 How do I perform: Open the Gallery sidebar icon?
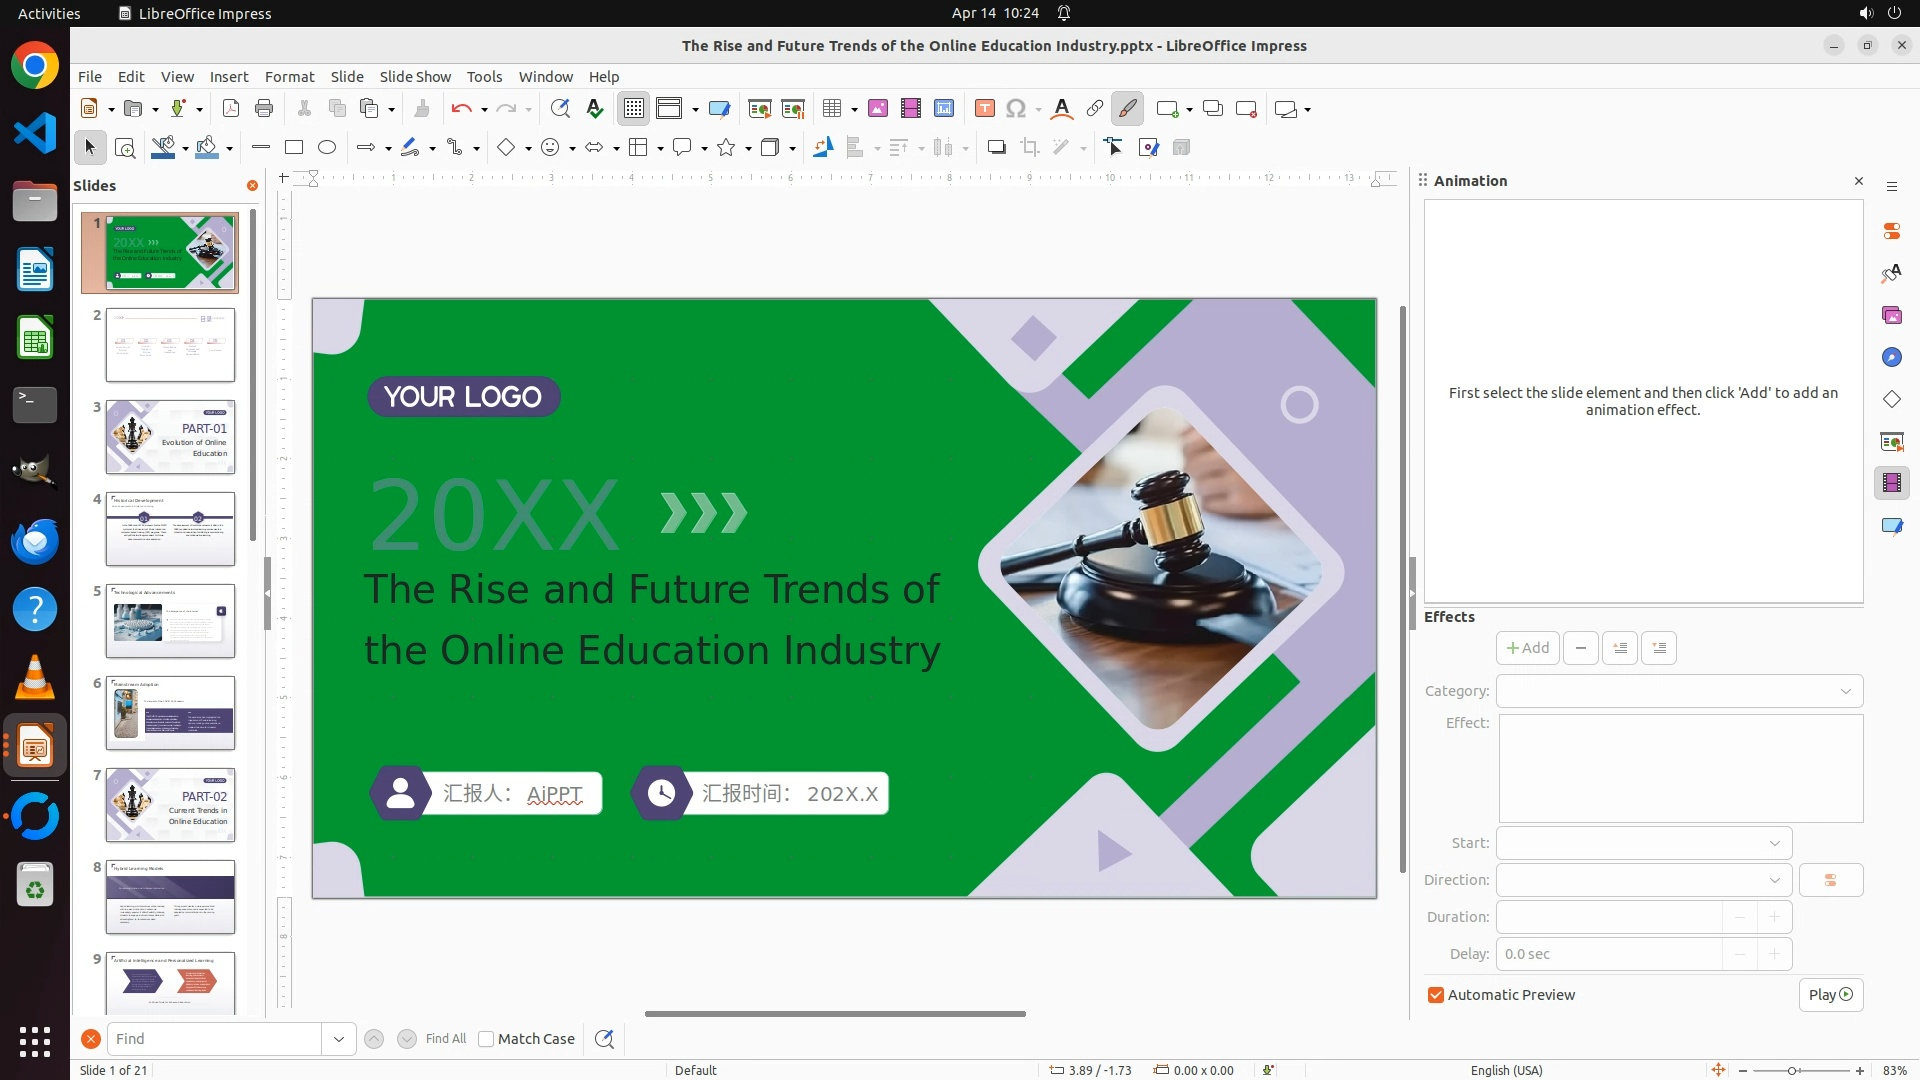pos(1891,315)
